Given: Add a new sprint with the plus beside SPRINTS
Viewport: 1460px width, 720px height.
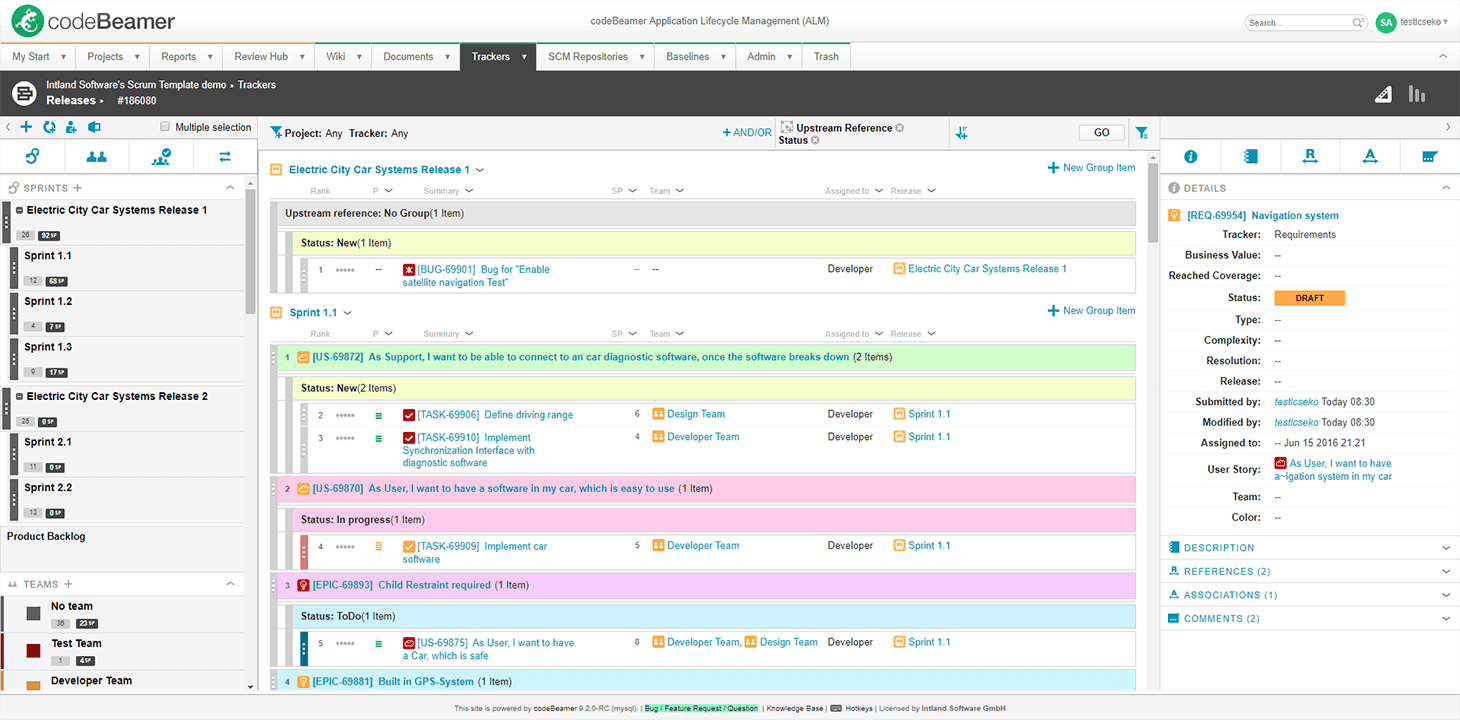Looking at the screenshot, I should pyautogui.click(x=78, y=188).
